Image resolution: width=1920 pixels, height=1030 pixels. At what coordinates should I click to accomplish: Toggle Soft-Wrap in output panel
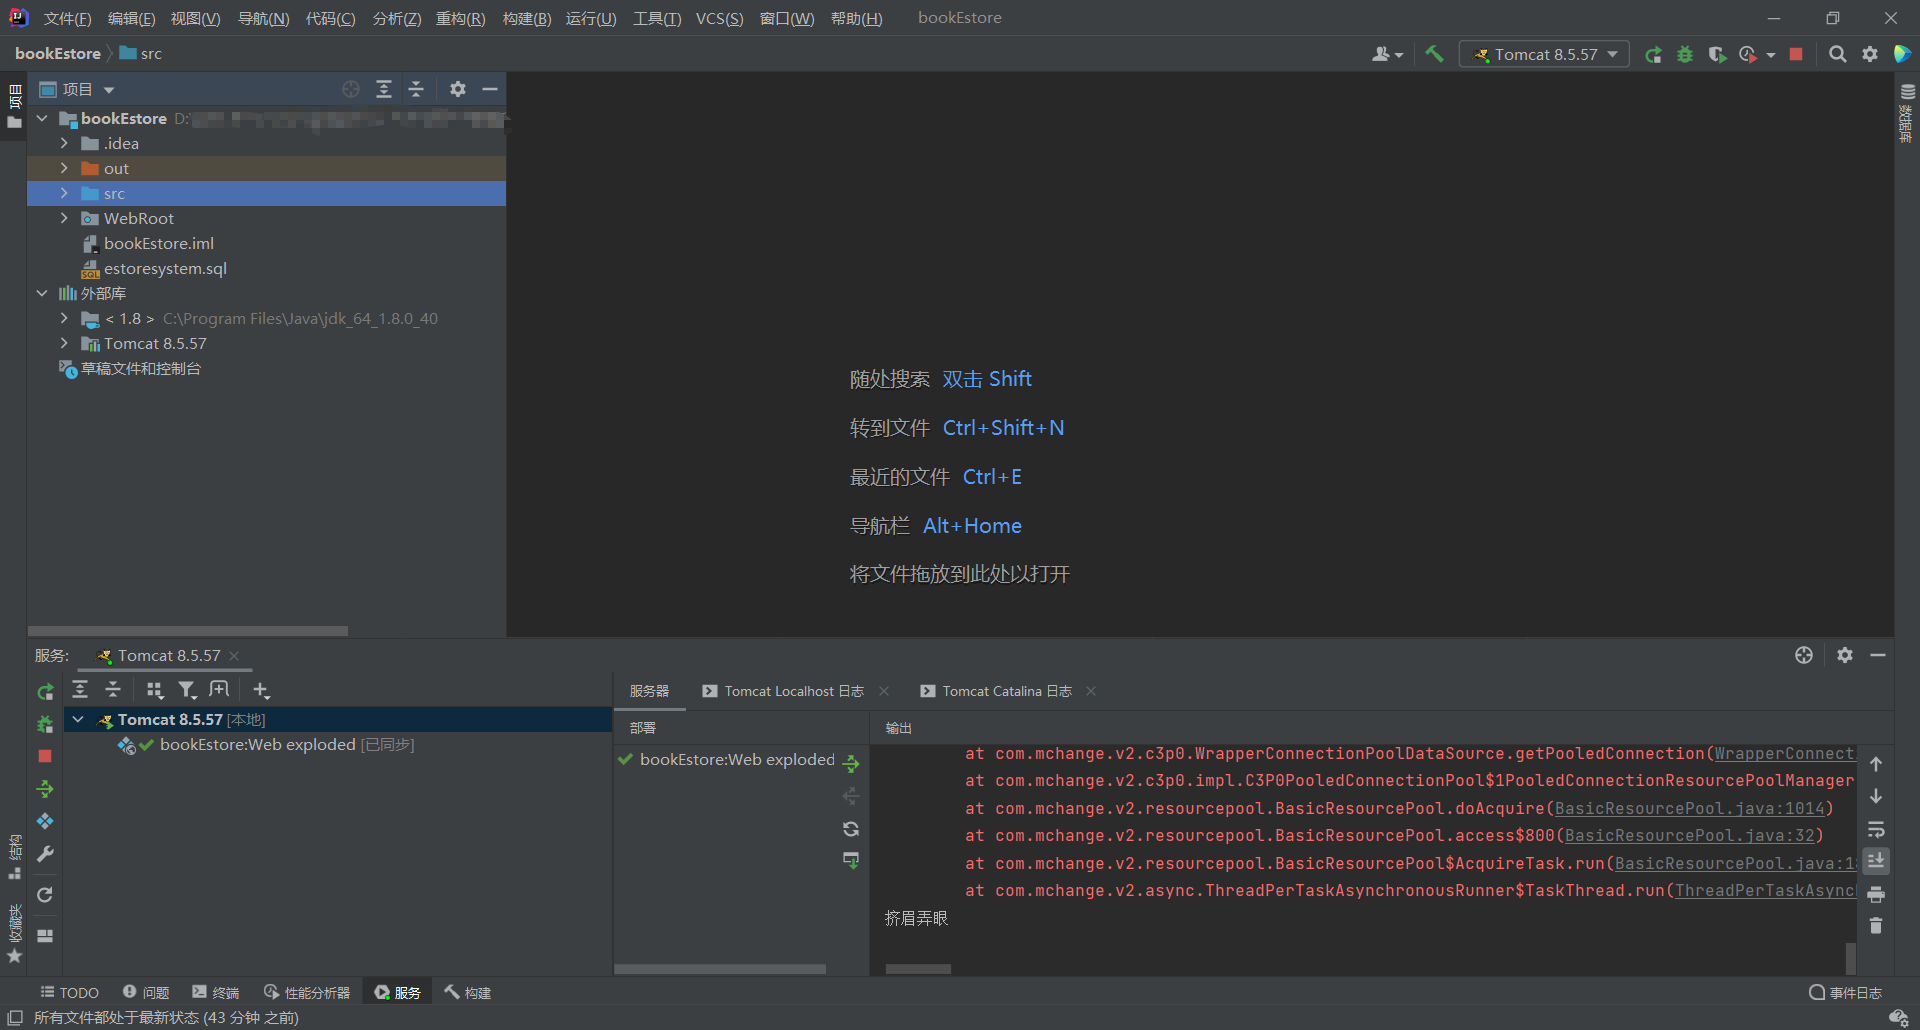(1876, 829)
